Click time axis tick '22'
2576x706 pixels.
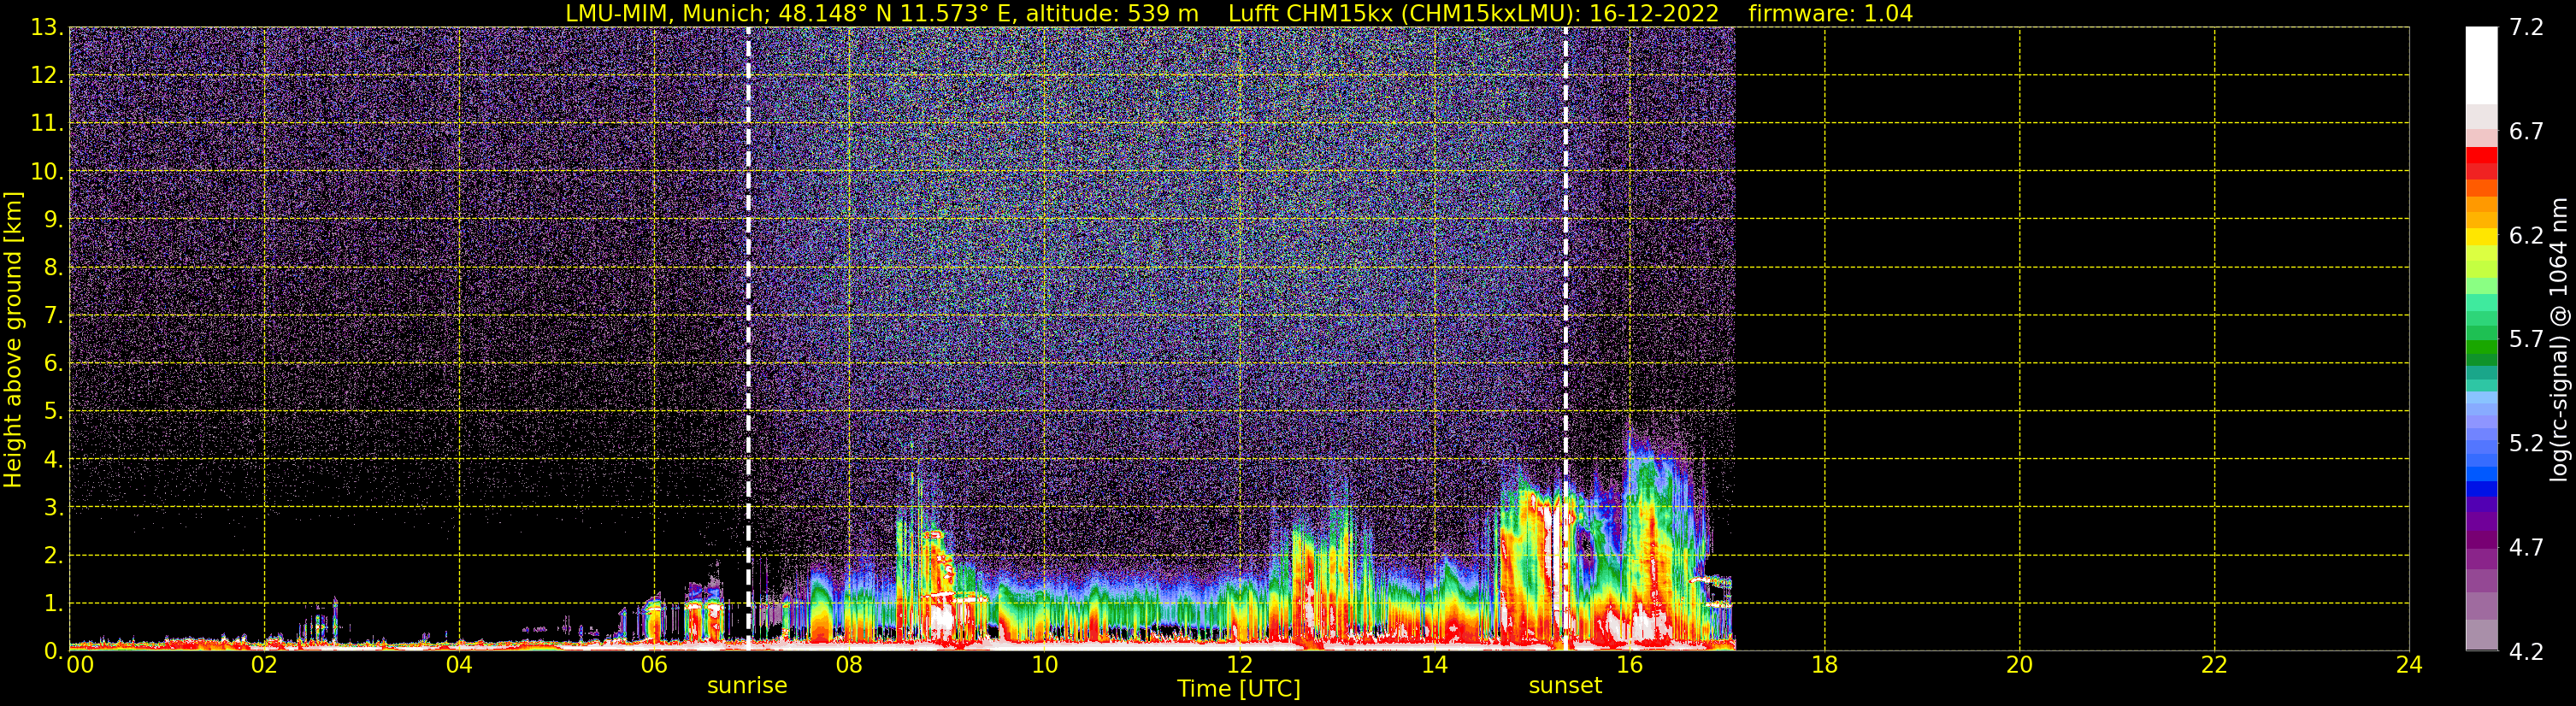(2214, 665)
